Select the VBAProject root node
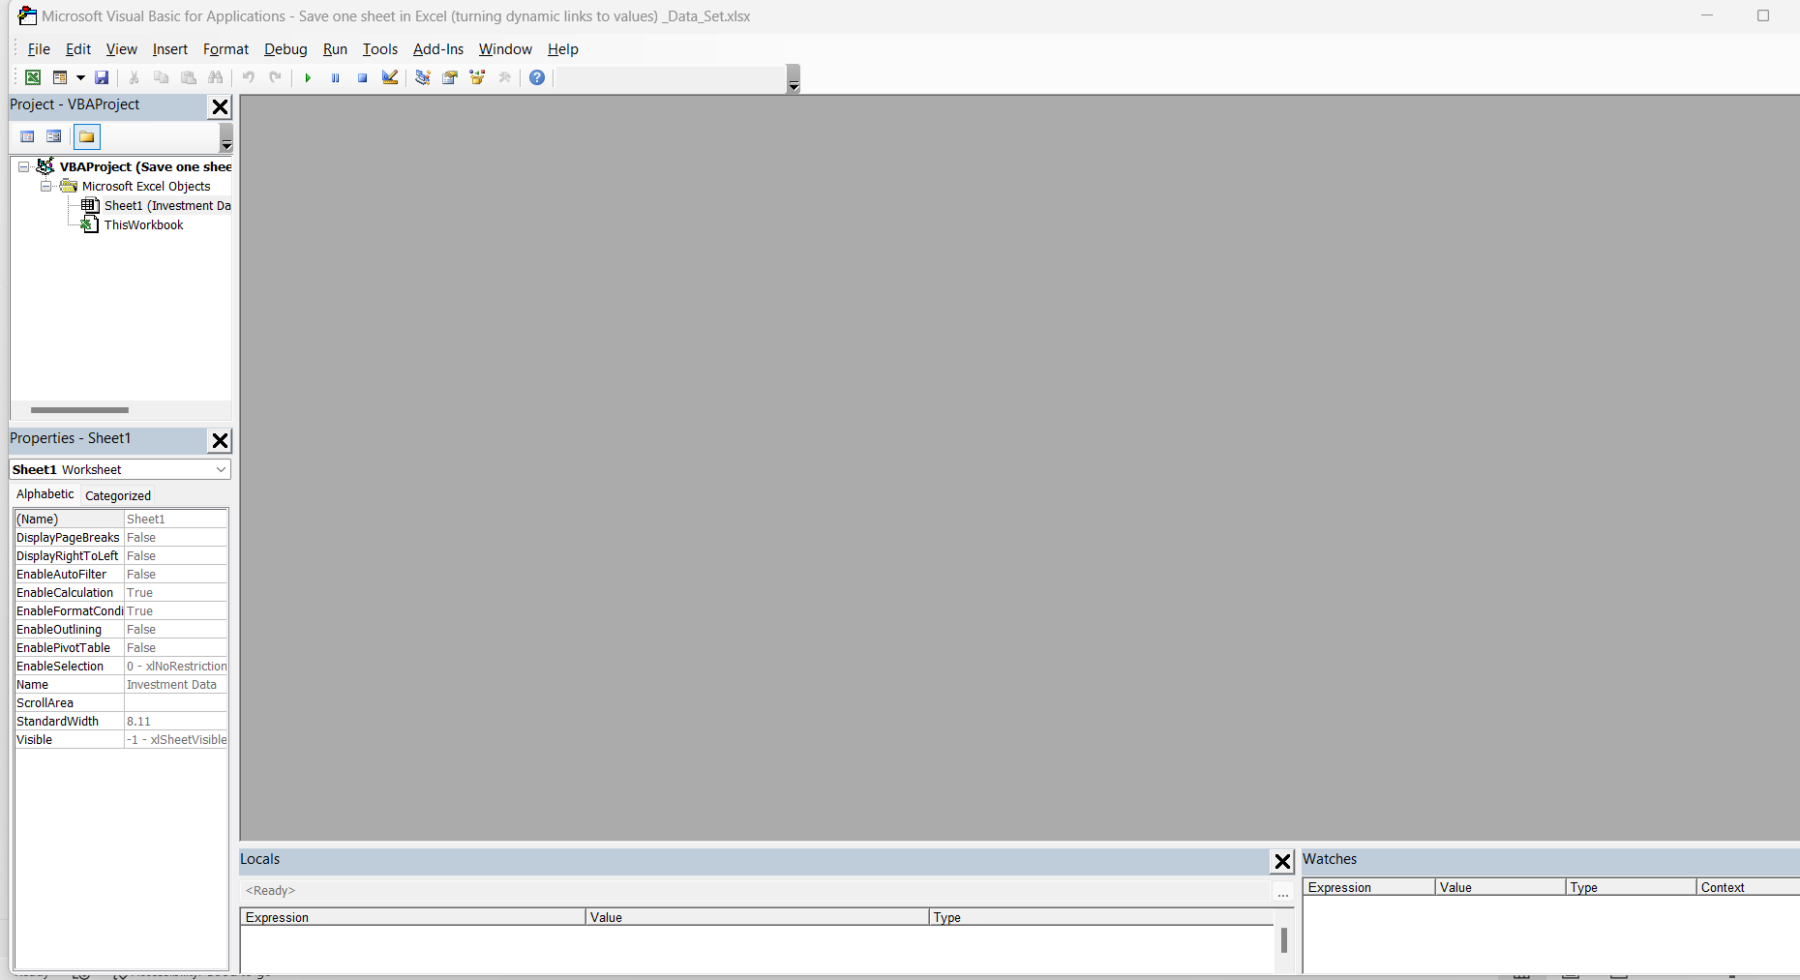Screen dimensions: 1800x980 coord(145,167)
